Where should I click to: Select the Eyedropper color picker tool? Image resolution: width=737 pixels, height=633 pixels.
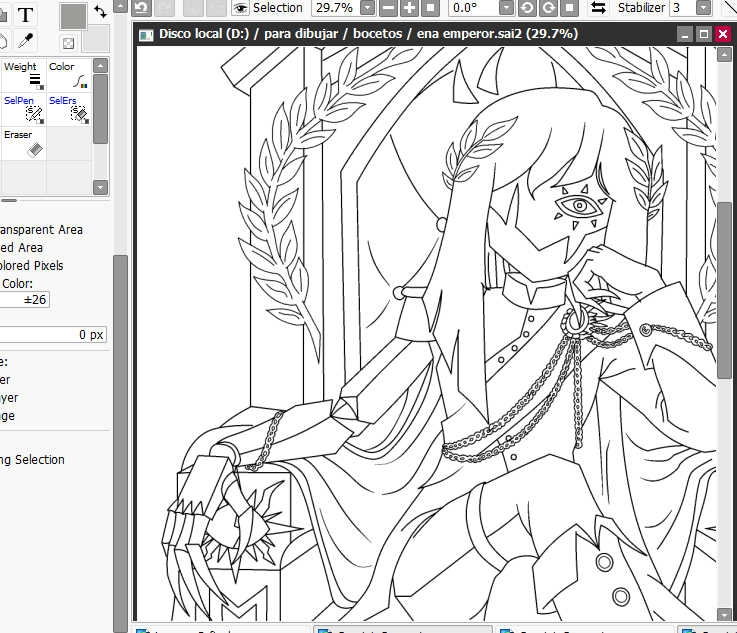[x=25, y=41]
